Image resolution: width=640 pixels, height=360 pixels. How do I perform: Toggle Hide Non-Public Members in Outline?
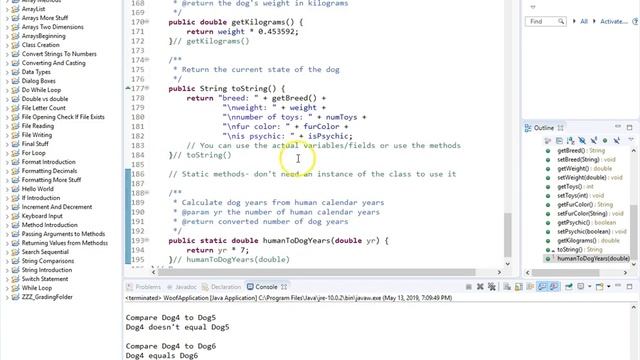point(605,140)
